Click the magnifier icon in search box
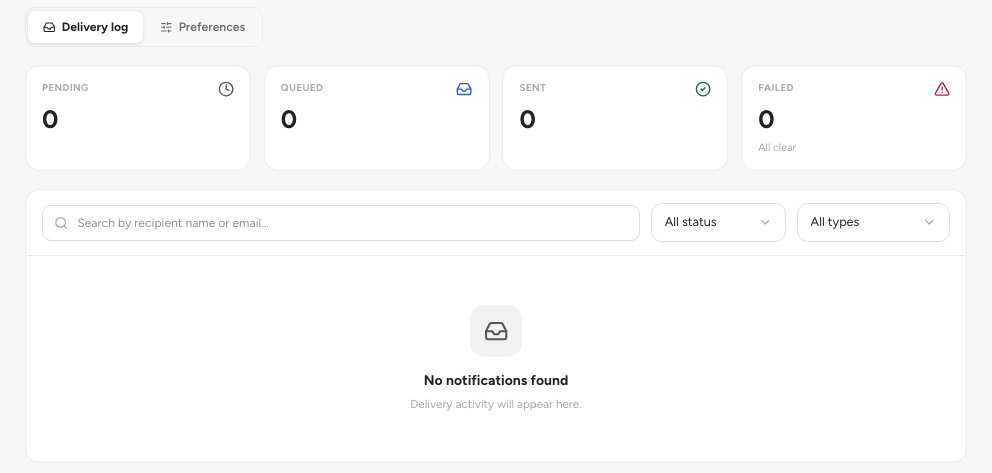 click(x=61, y=223)
